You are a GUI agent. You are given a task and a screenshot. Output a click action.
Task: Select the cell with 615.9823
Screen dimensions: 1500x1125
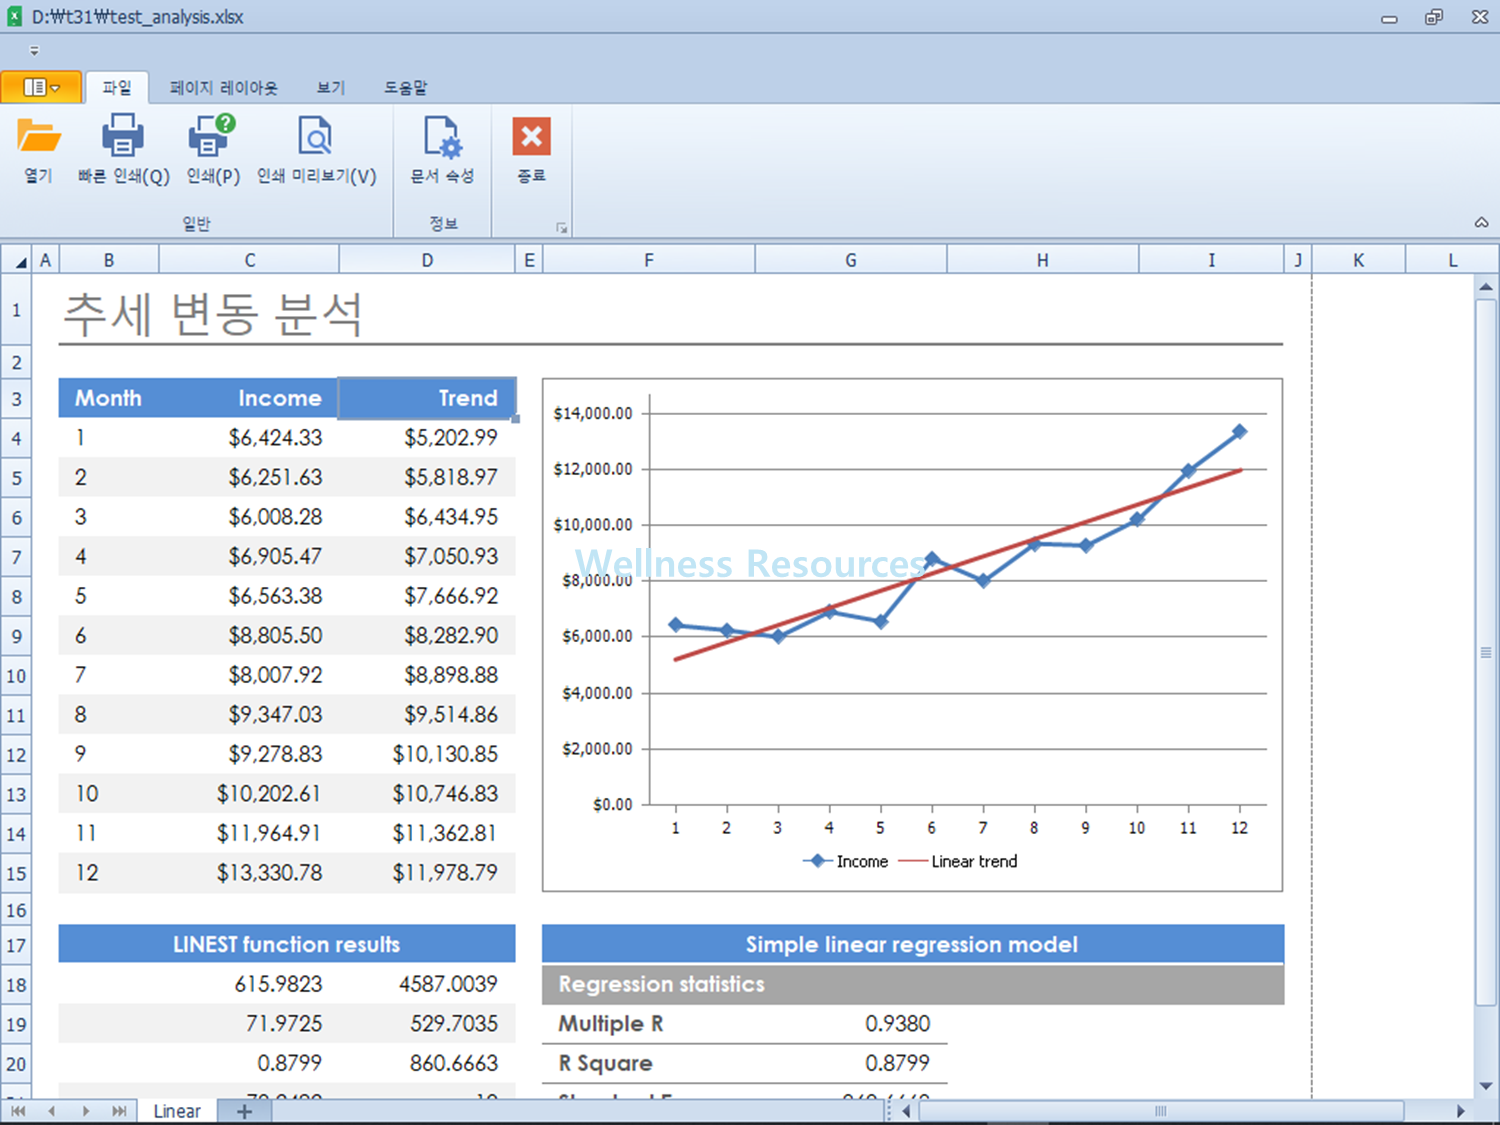coord(249,984)
